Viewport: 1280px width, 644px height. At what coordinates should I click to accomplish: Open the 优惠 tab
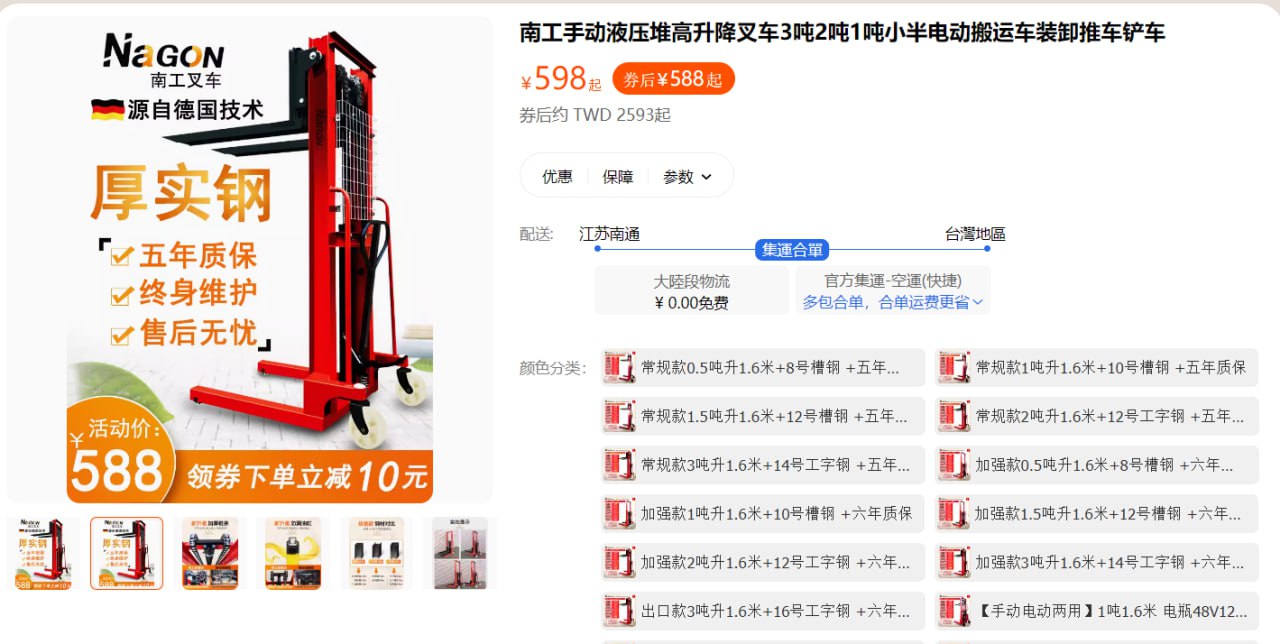pos(557,177)
